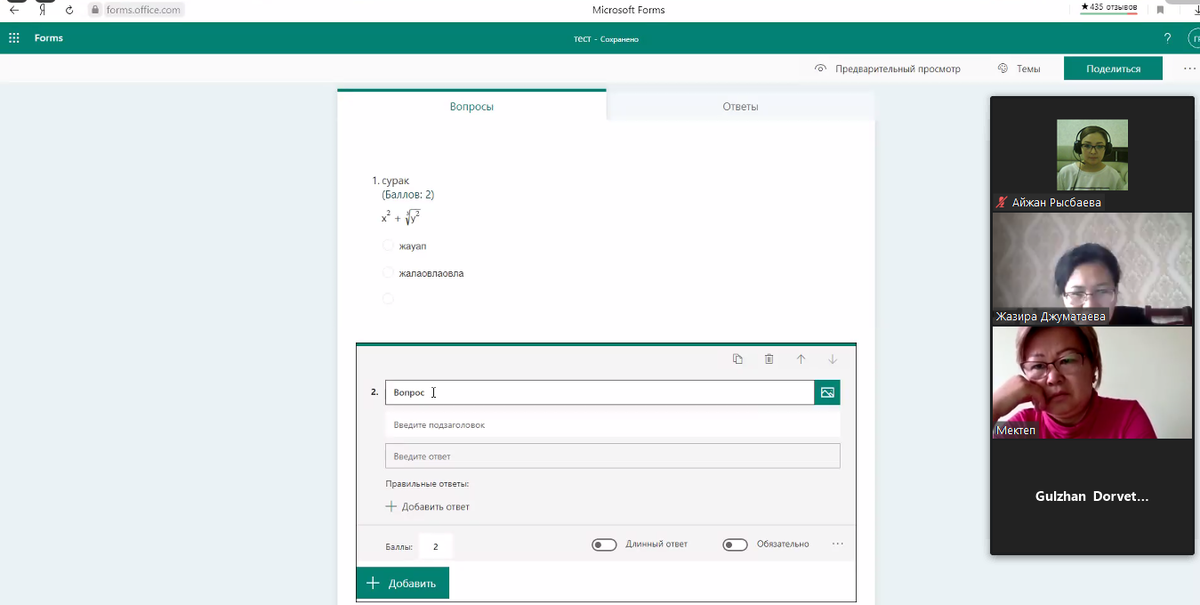Click the help question mark icon
Viewport: 1200px width, 605px height.
(1167, 38)
